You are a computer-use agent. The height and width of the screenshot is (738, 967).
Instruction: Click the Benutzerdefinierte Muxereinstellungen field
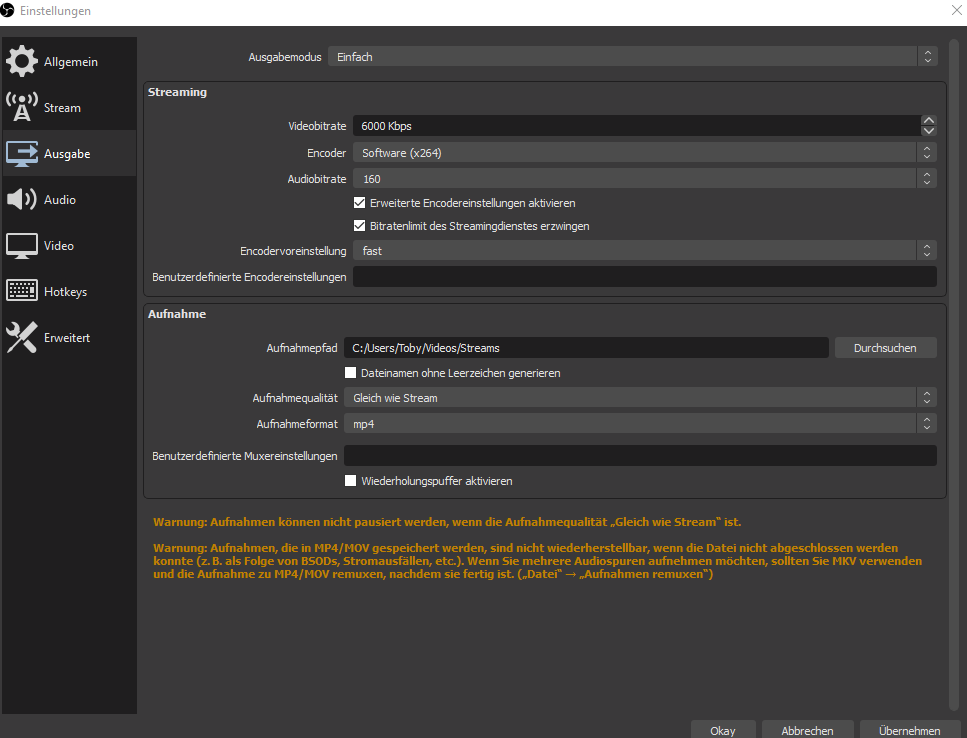640,455
